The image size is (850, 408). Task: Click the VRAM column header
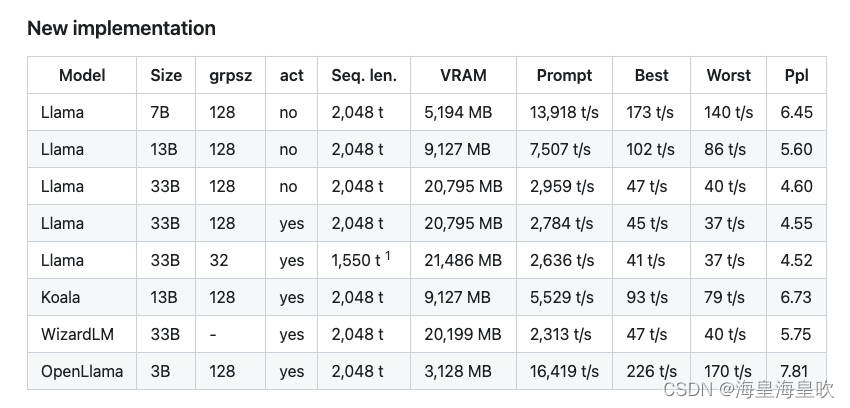(x=463, y=75)
